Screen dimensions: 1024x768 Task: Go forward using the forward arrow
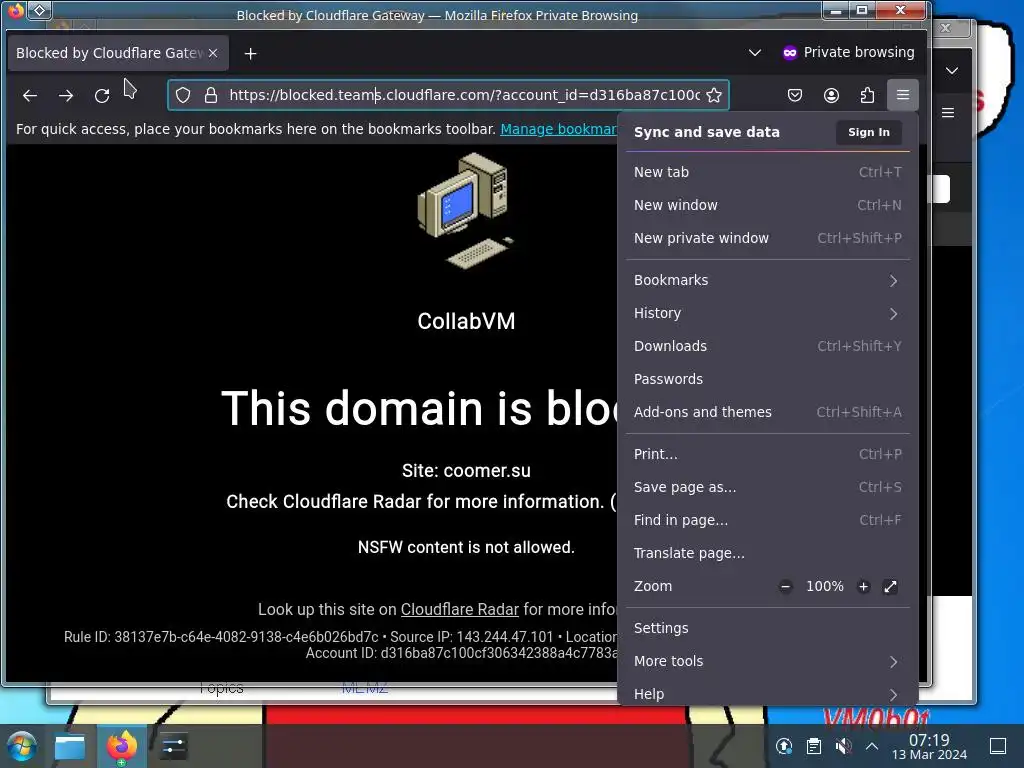65,95
